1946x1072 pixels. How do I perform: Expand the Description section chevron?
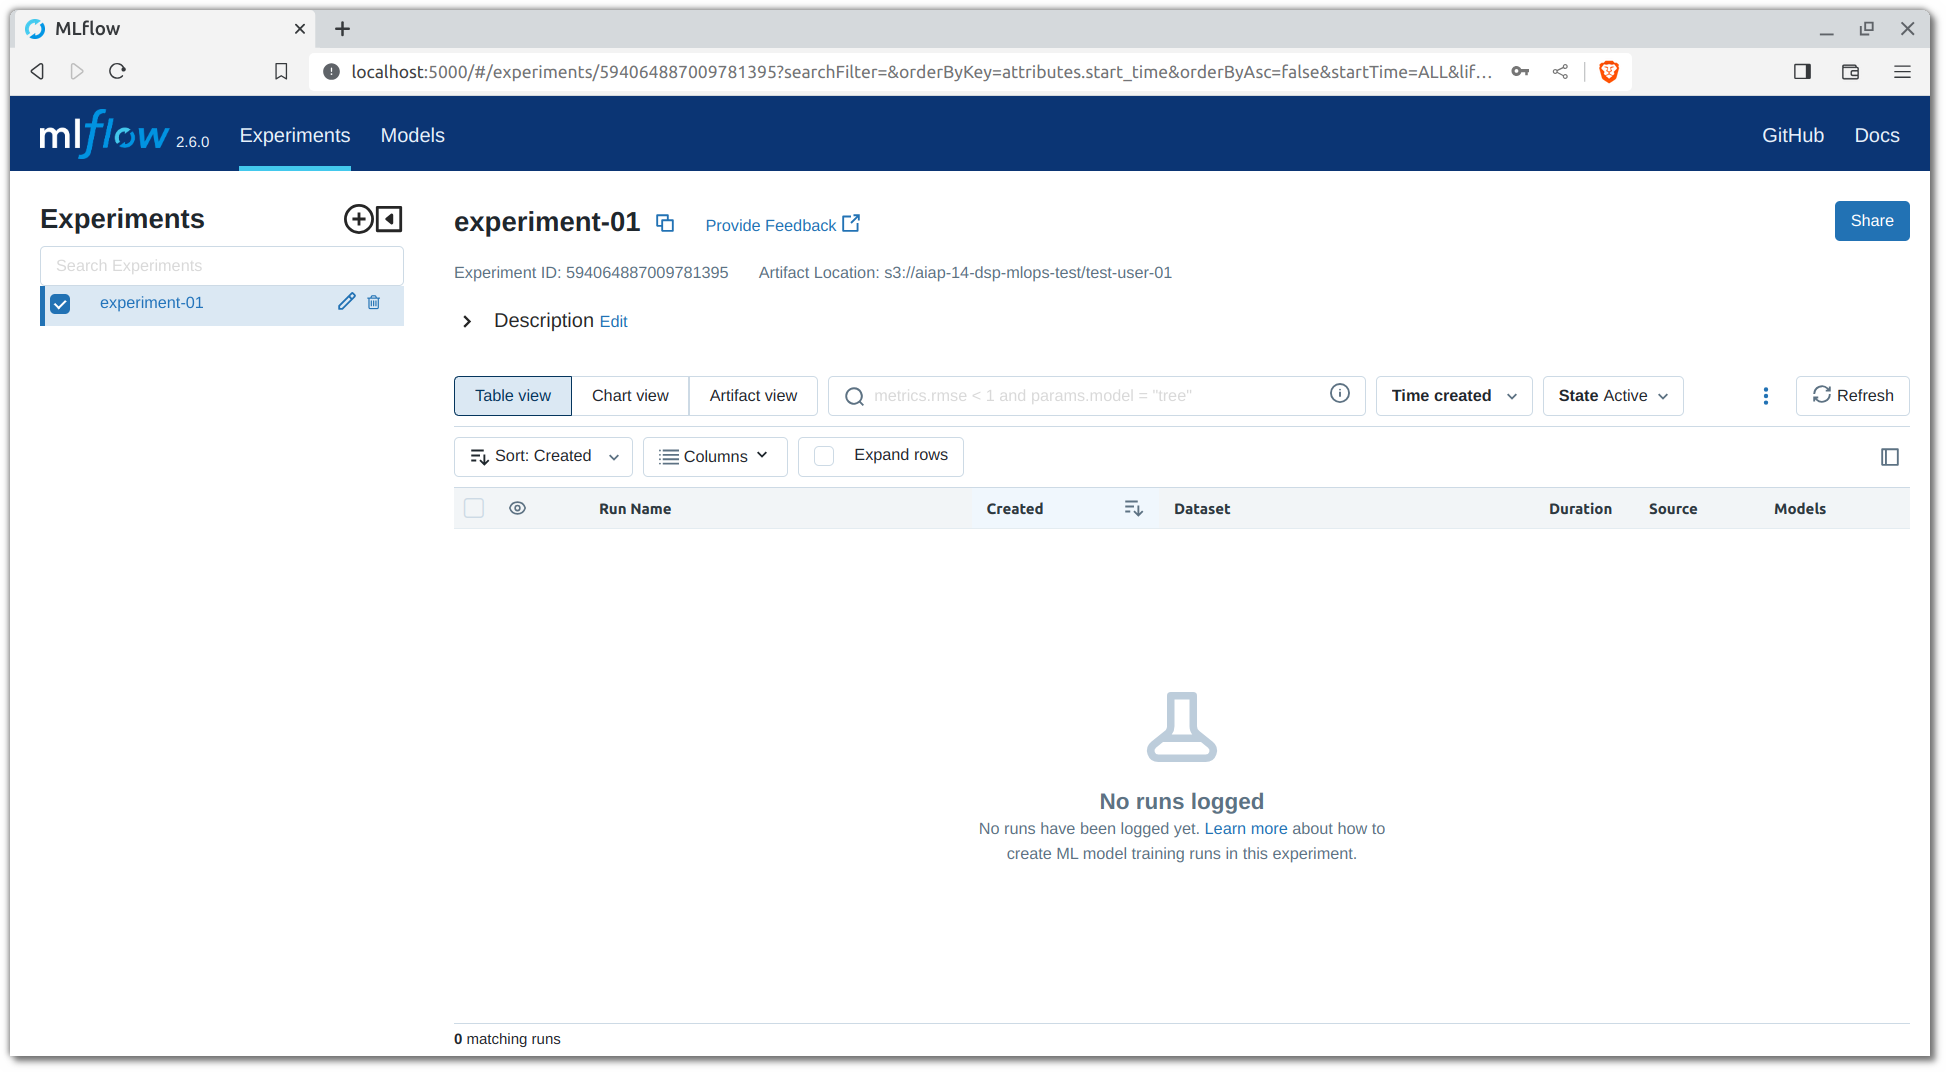point(467,321)
